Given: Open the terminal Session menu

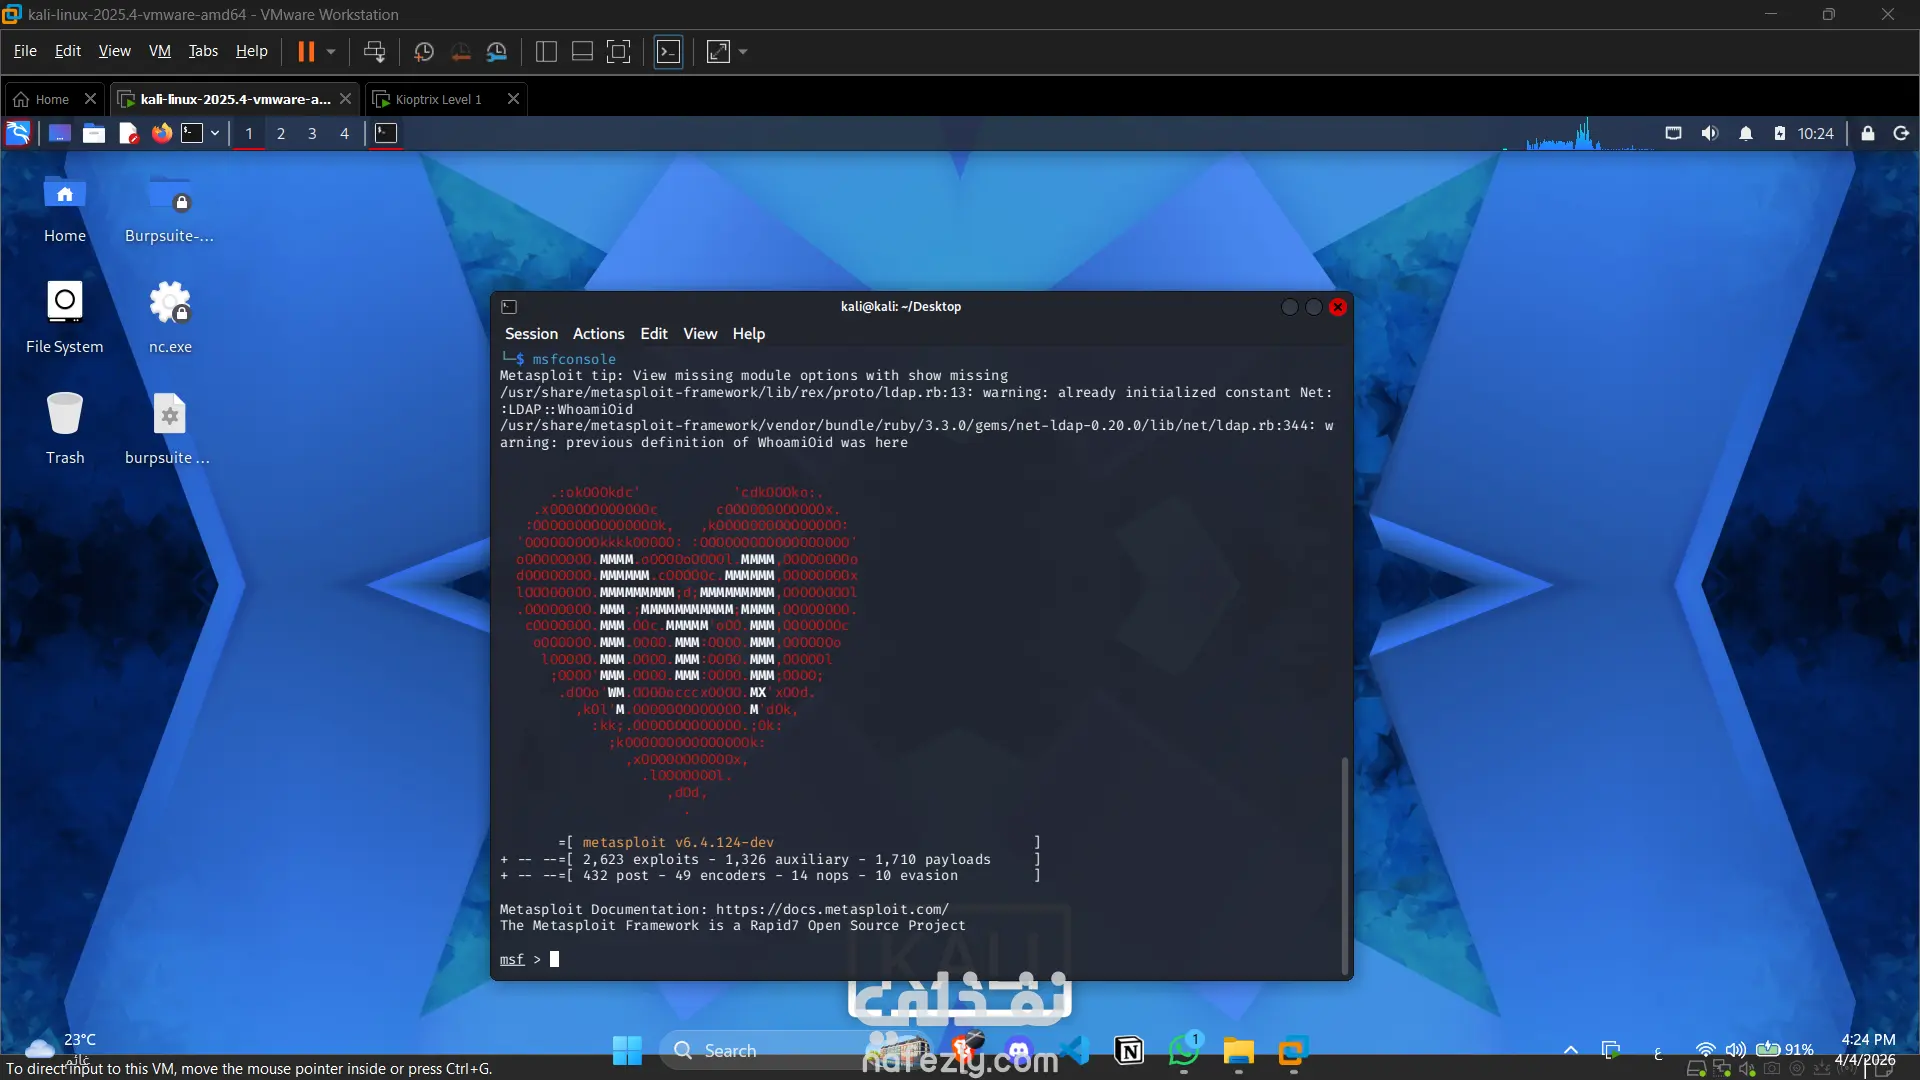Looking at the screenshot, I should 531,334.
